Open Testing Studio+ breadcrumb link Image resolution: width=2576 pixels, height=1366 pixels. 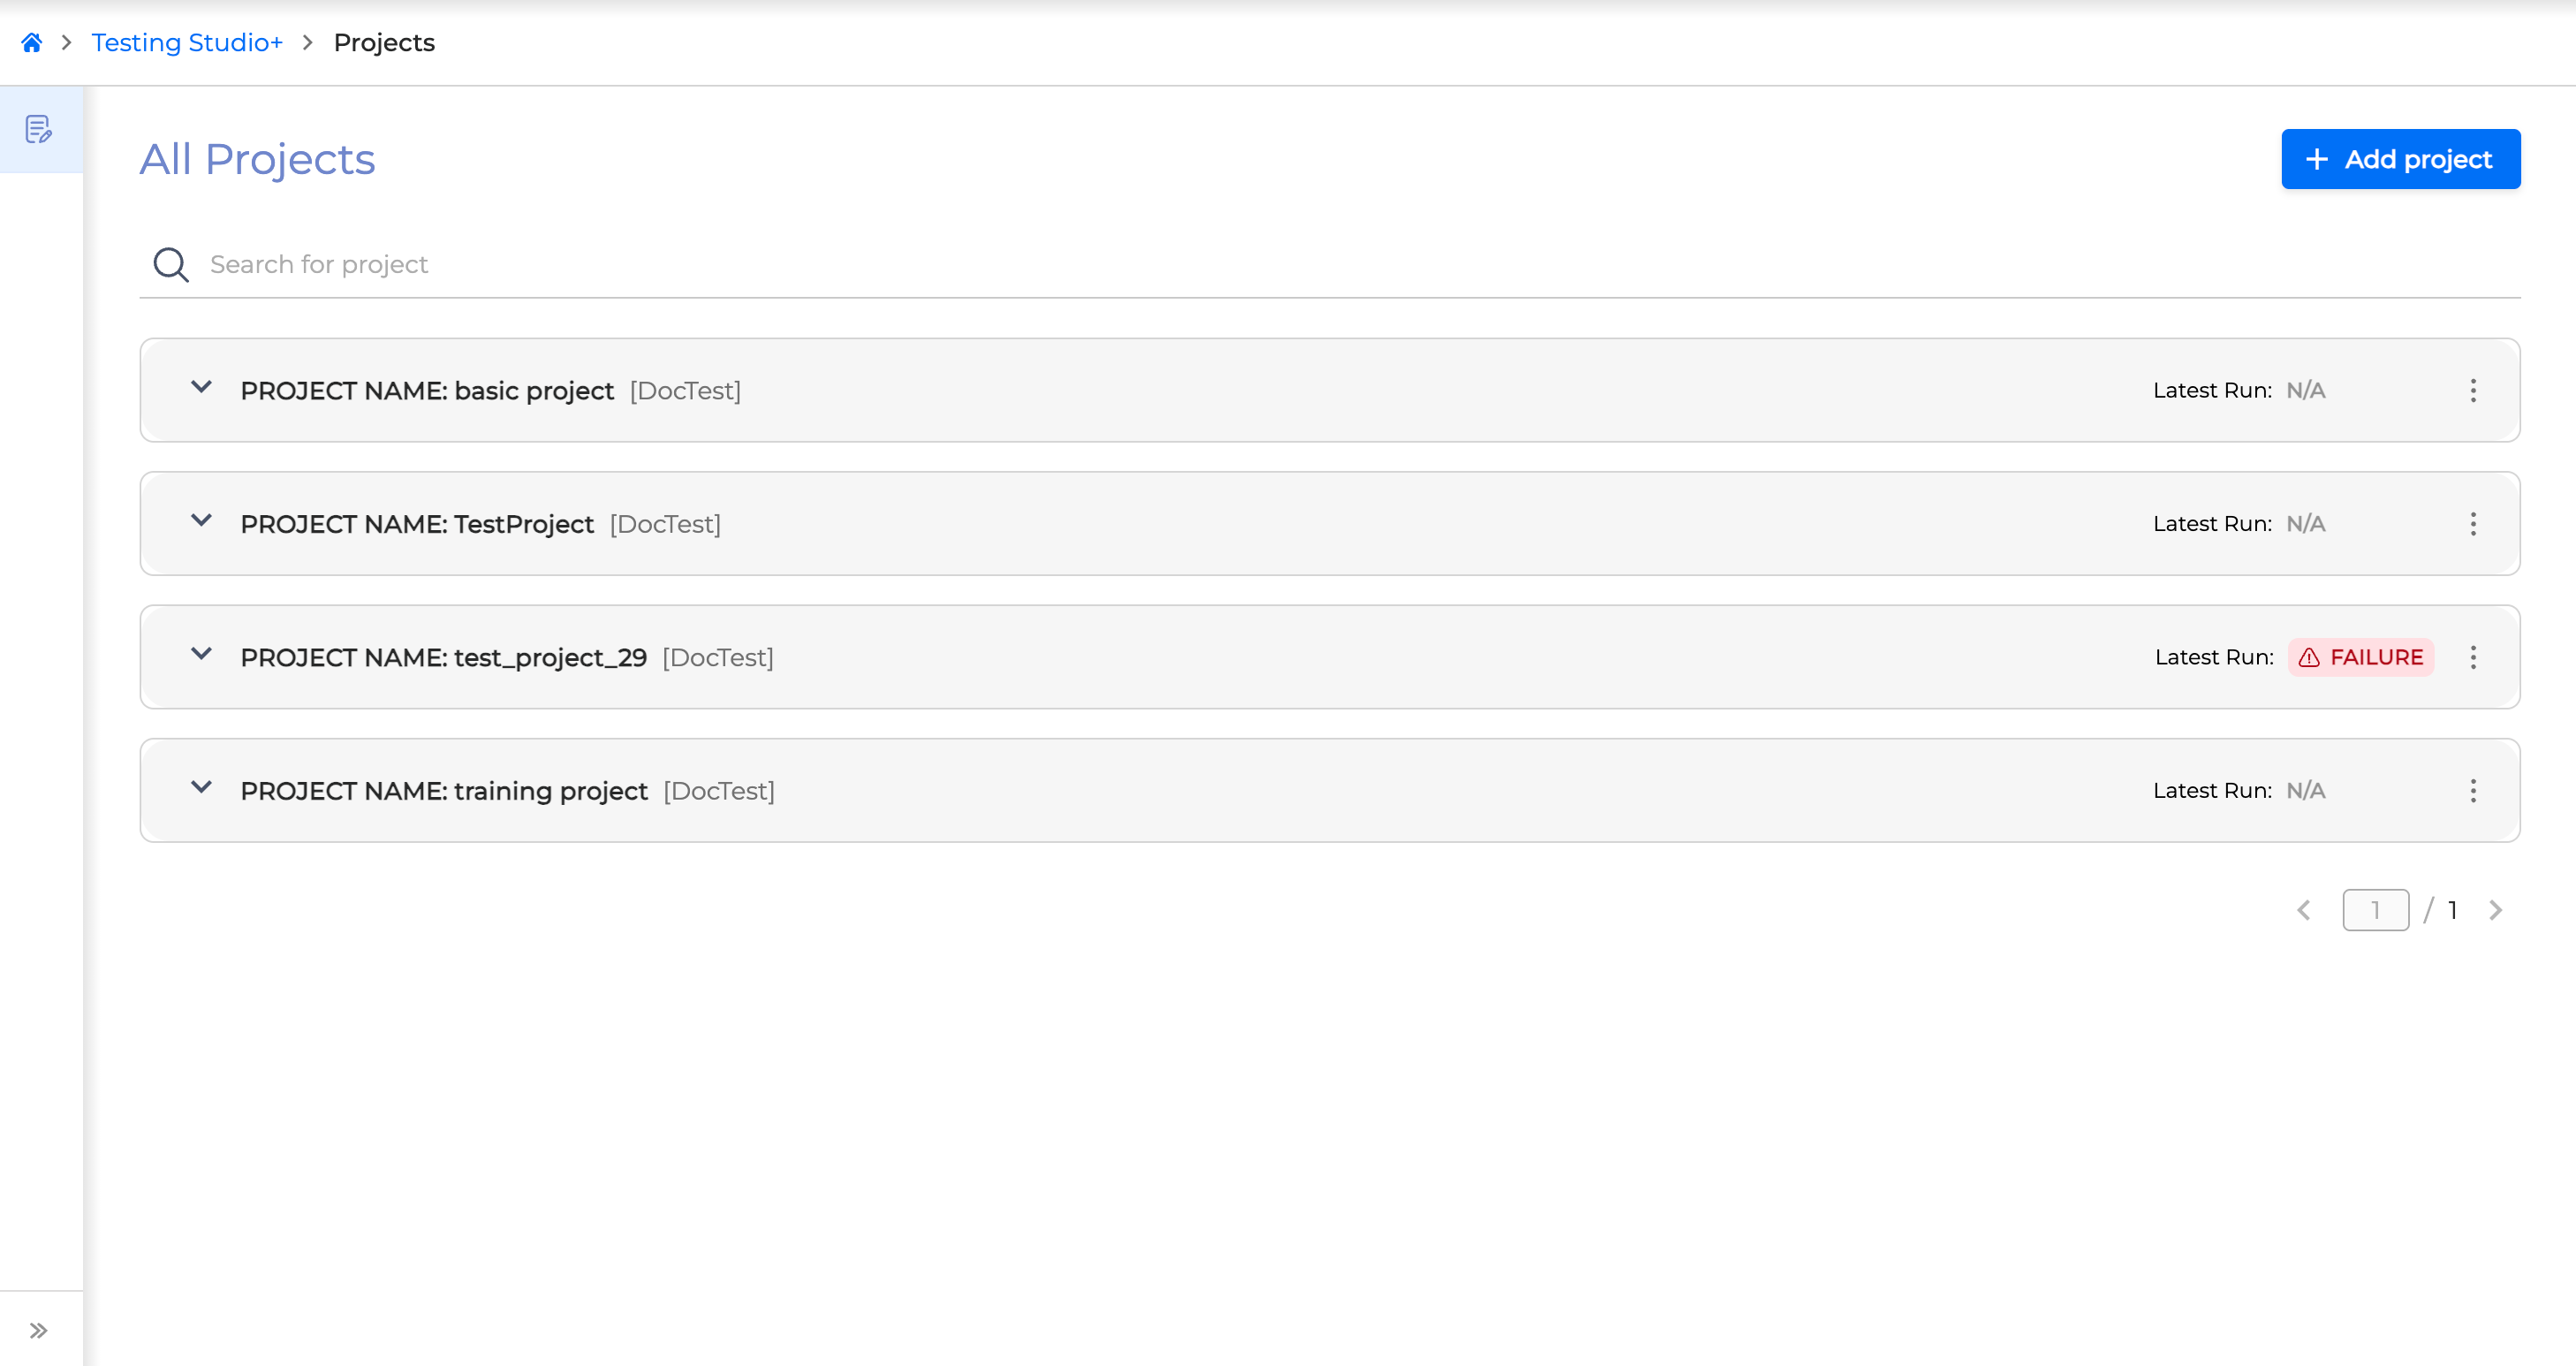[x=187, y=43]
